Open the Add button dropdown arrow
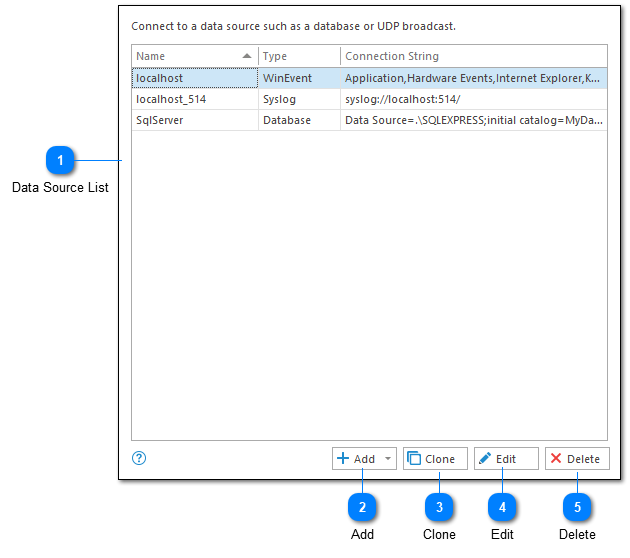The height and width of the screenshot is (558, 630). point(388,459)
